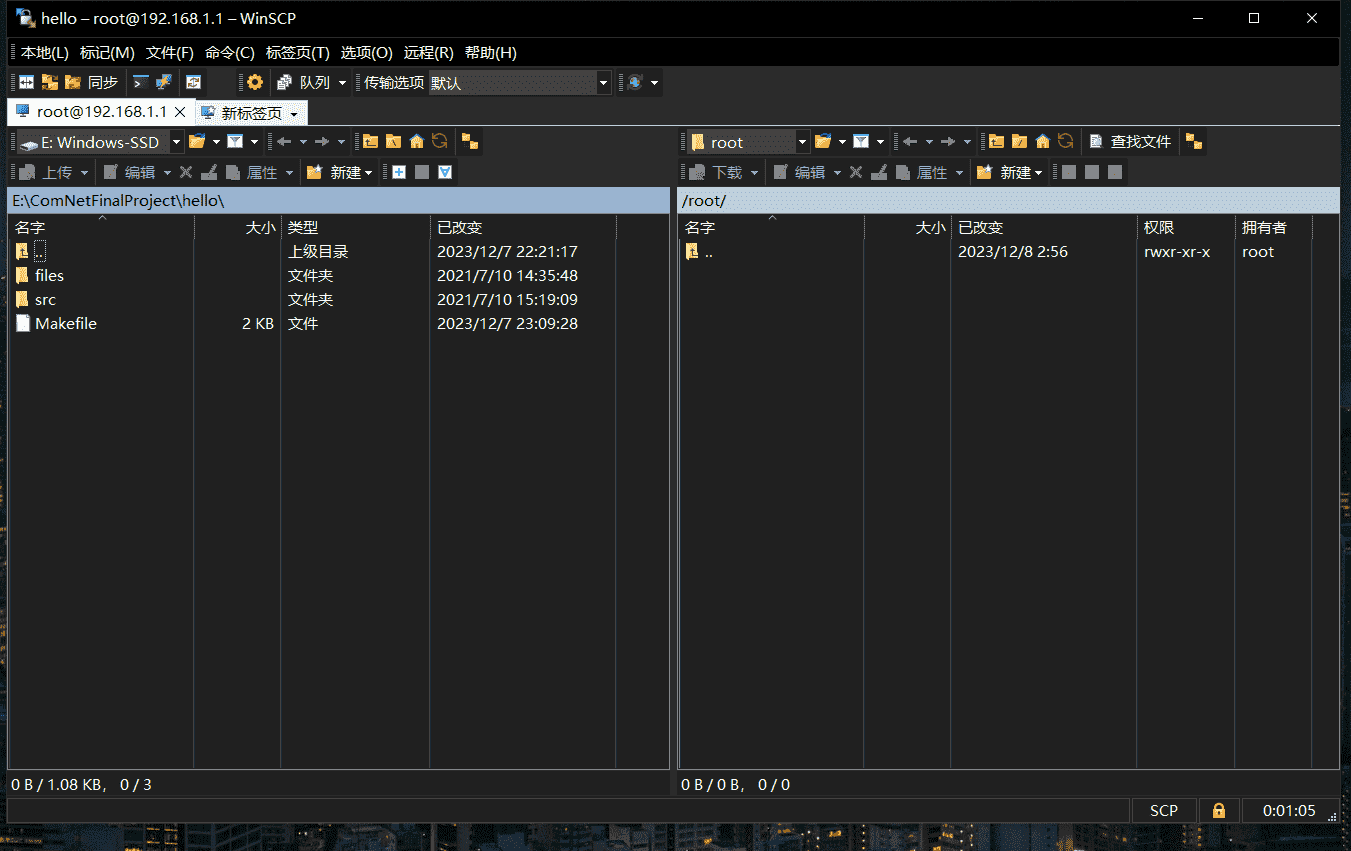Expand local filter dropdown arrow
Image resolution: width=1351 pixels, height=851 pixels.
[x=254, y=142]
